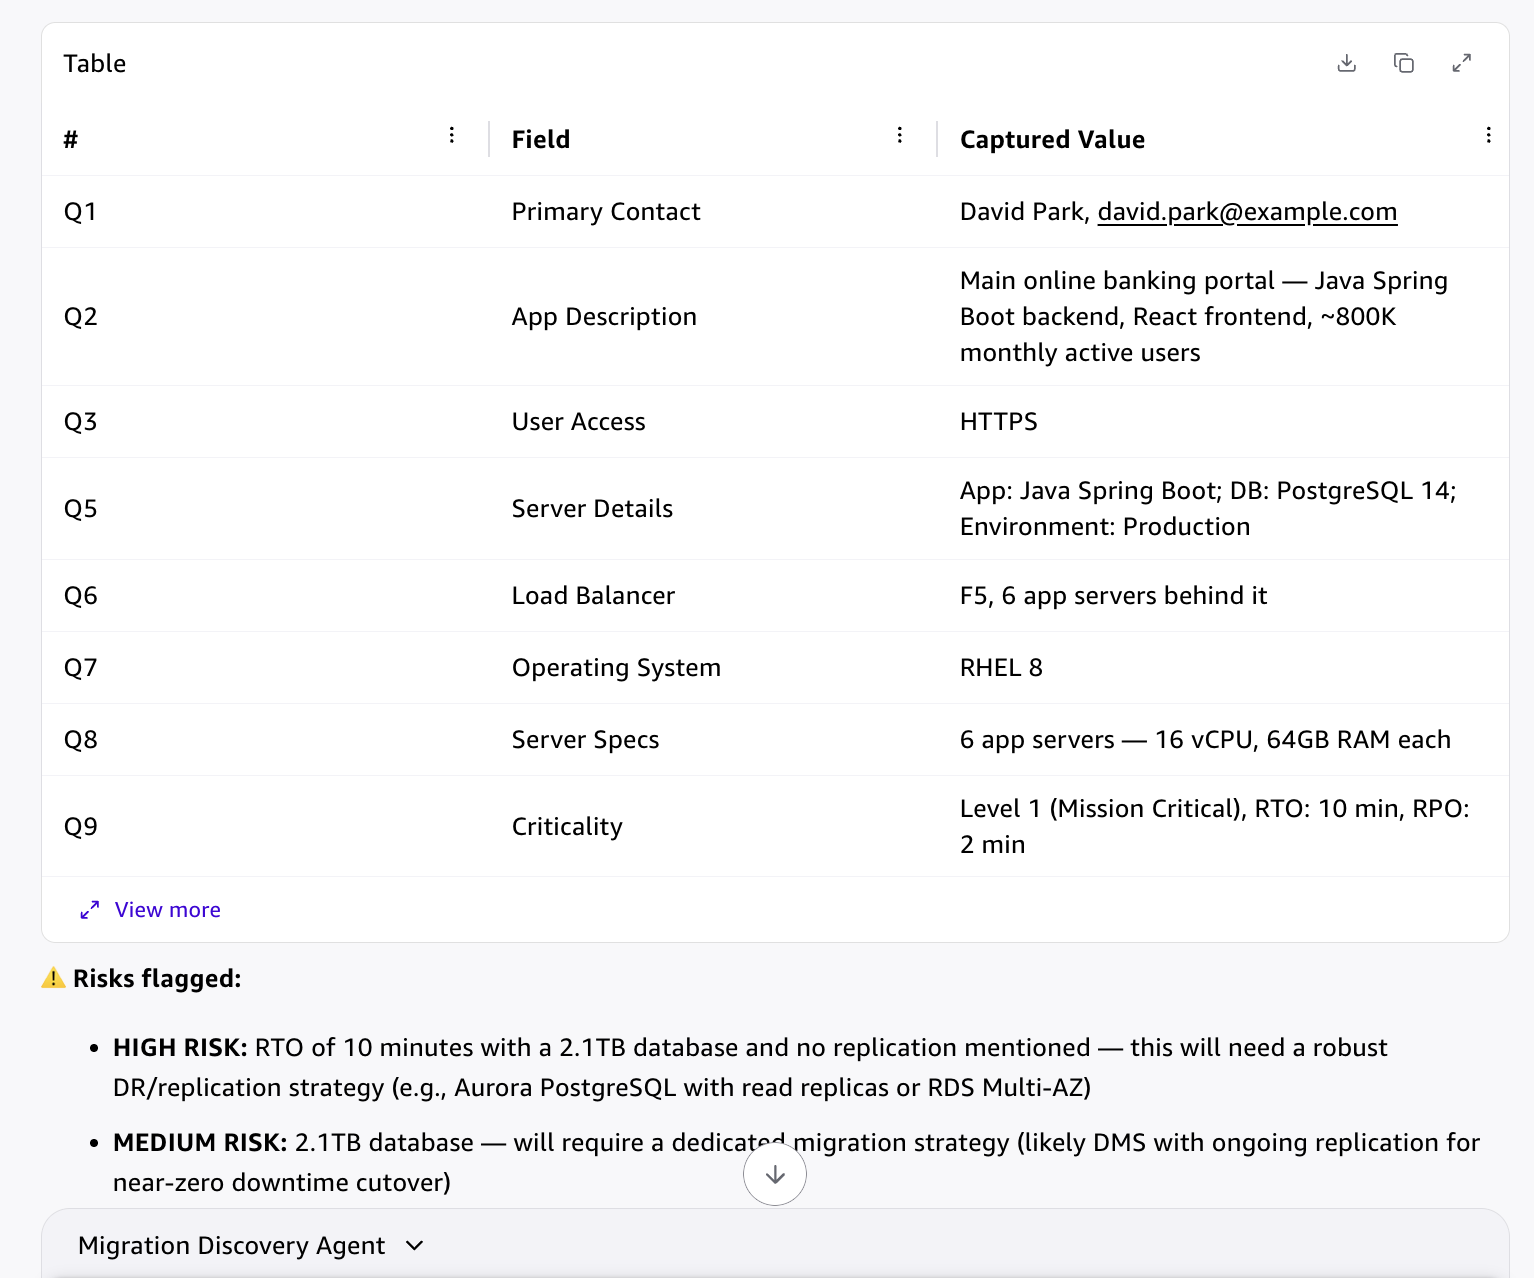This screenshot has height=1278, width=1534.
Task: Click the Risks flagged heading
Action: click(157, 979)
